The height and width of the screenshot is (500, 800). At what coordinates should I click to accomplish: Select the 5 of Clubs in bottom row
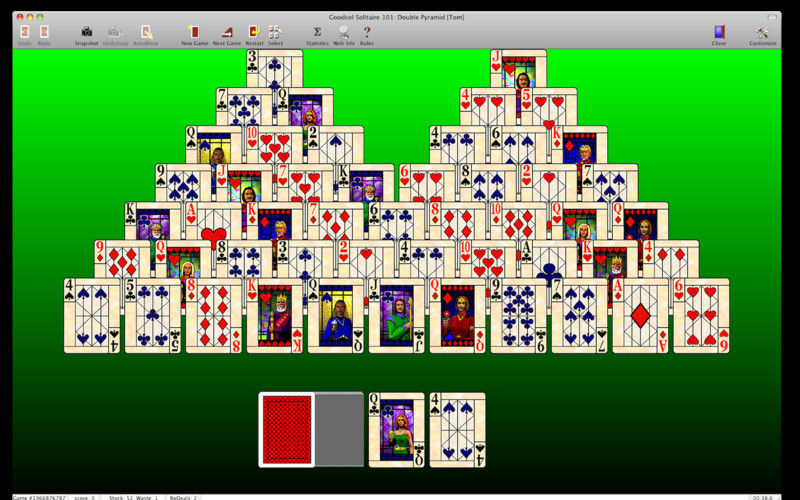point(153,316)
